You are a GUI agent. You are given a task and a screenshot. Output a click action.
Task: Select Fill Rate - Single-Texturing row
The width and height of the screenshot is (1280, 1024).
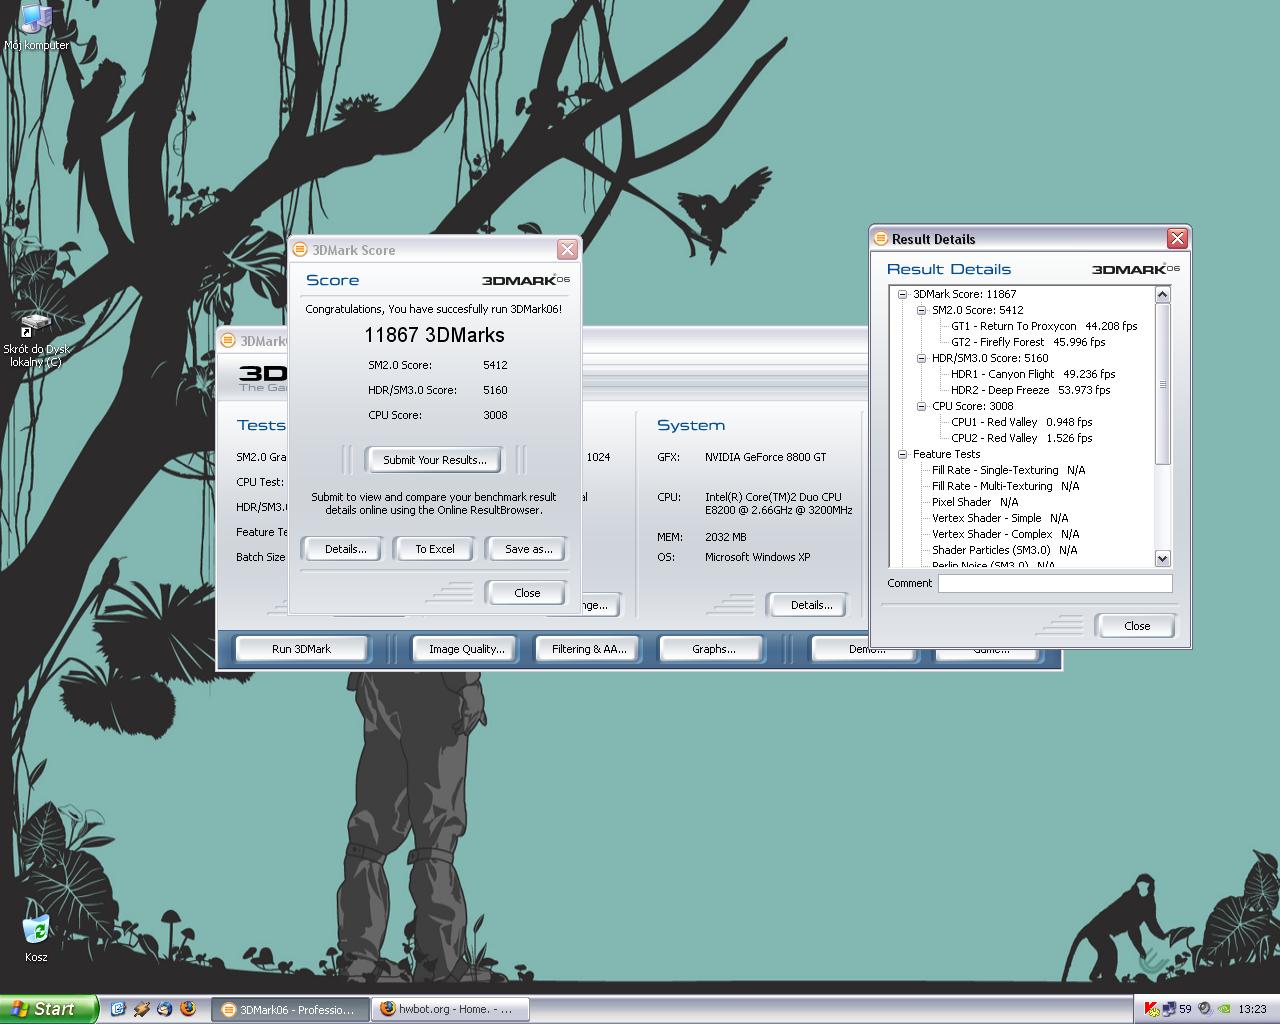coord(1008,470)
